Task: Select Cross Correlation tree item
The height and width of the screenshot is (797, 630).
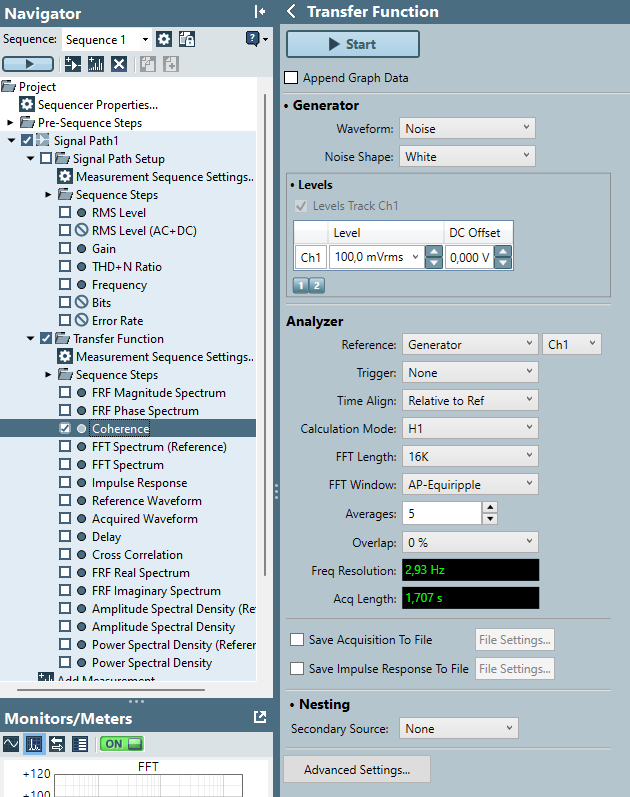Action: (137, 555)
